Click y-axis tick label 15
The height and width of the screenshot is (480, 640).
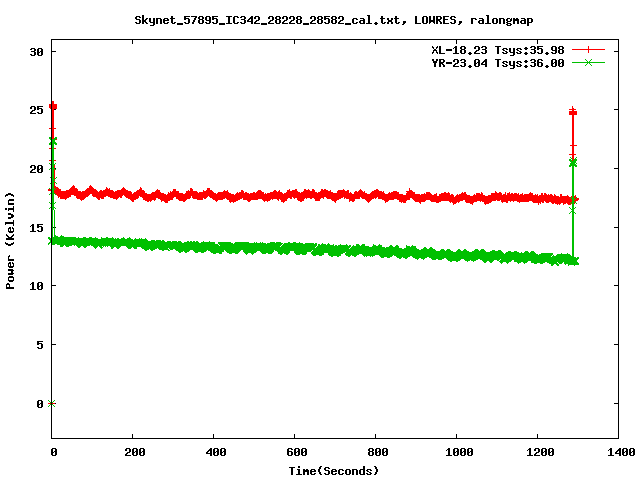pos(36,228)
